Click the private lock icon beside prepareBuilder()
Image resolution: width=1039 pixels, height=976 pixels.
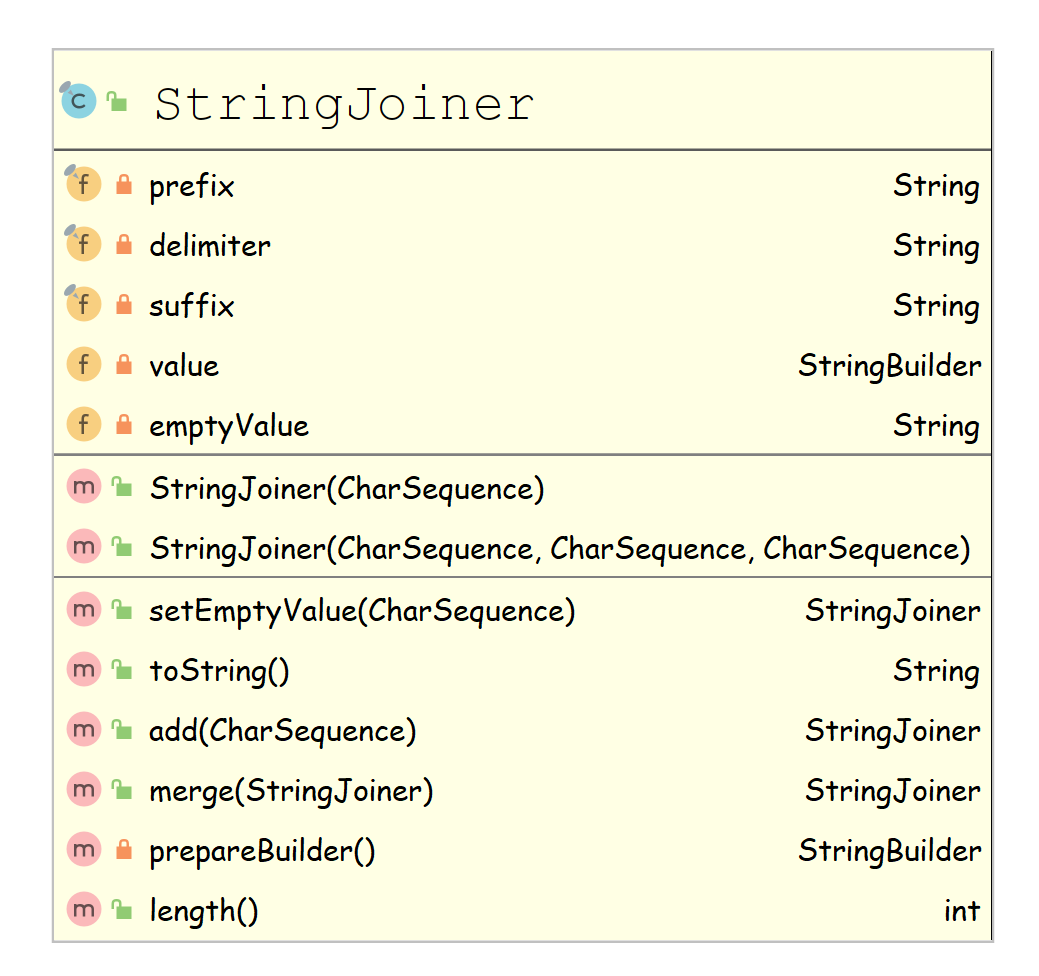124,850
